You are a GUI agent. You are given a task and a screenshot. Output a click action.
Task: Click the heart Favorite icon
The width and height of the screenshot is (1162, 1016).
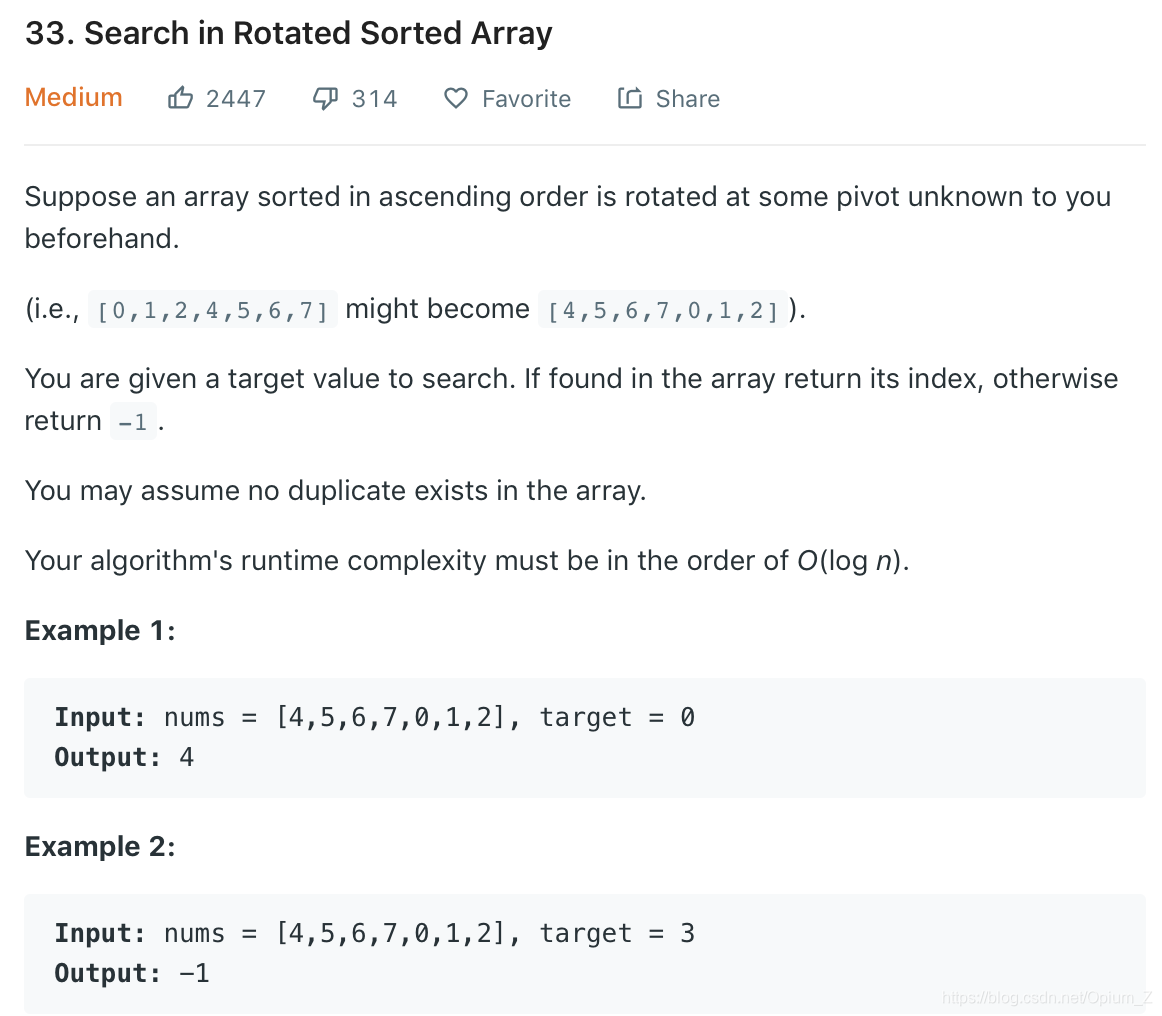456,98
